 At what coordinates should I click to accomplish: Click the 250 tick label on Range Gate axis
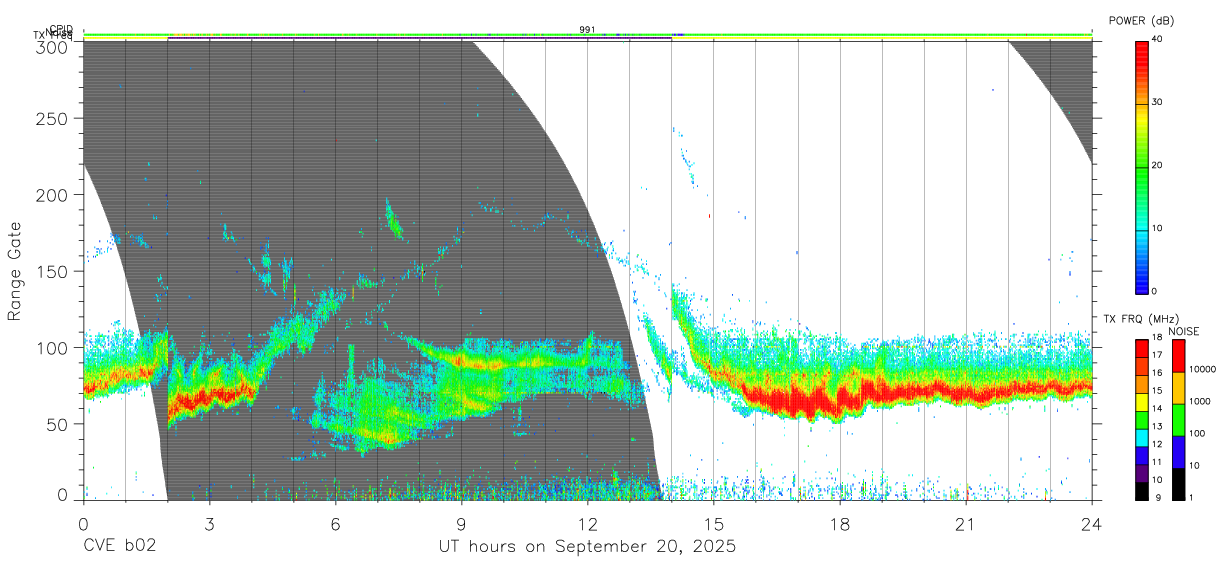coord(51,119)
